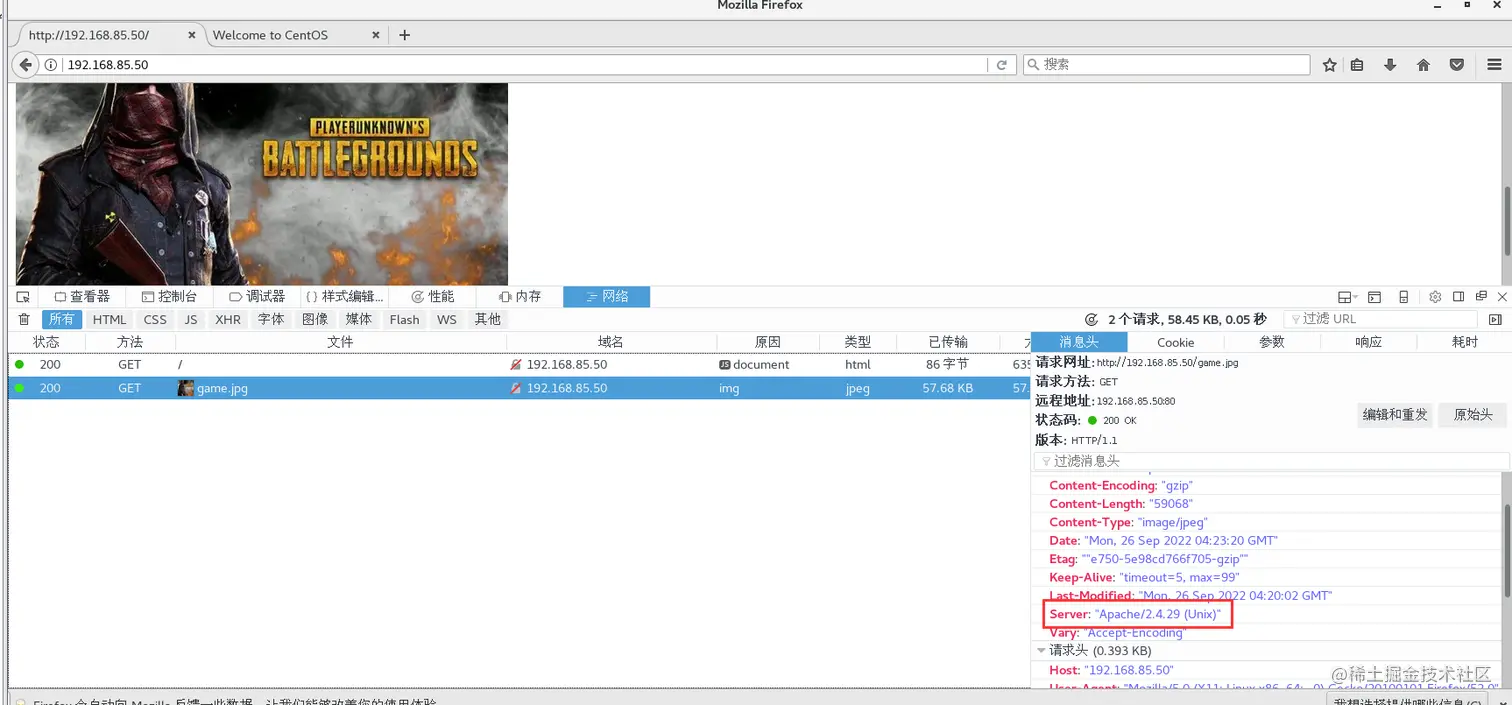Bookmark the page with the star icon

(x=1330, y=64)
